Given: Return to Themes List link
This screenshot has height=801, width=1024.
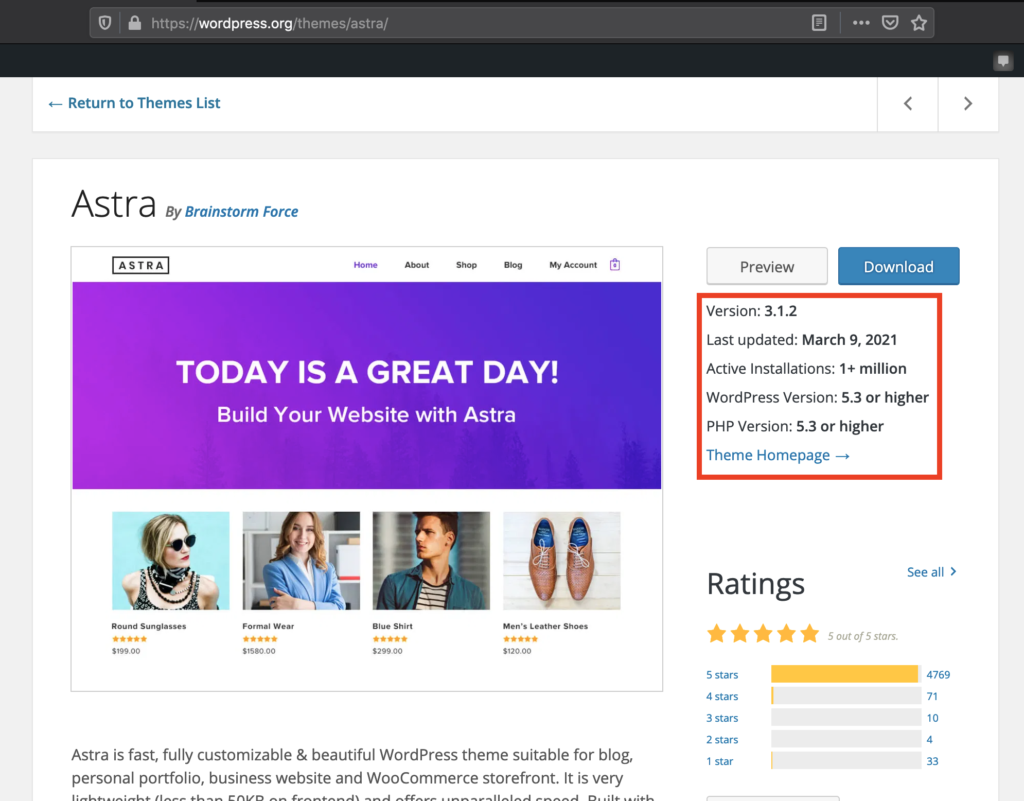Looking at the screenshot, I should tap(135, 103).
